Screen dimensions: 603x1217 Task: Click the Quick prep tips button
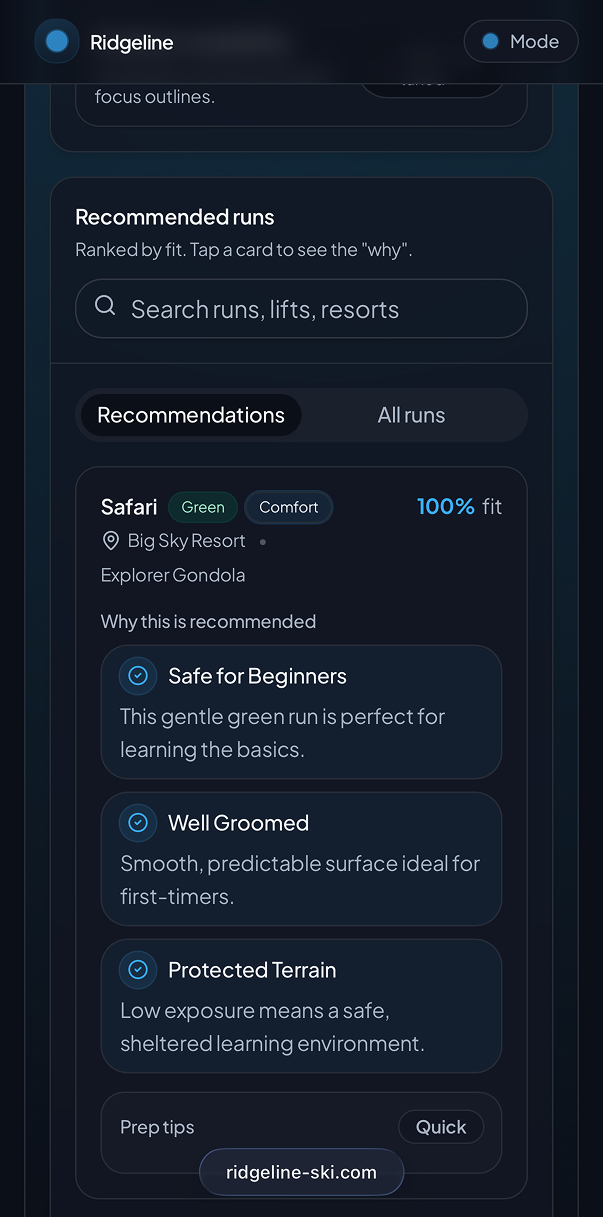pos(441,1127)
